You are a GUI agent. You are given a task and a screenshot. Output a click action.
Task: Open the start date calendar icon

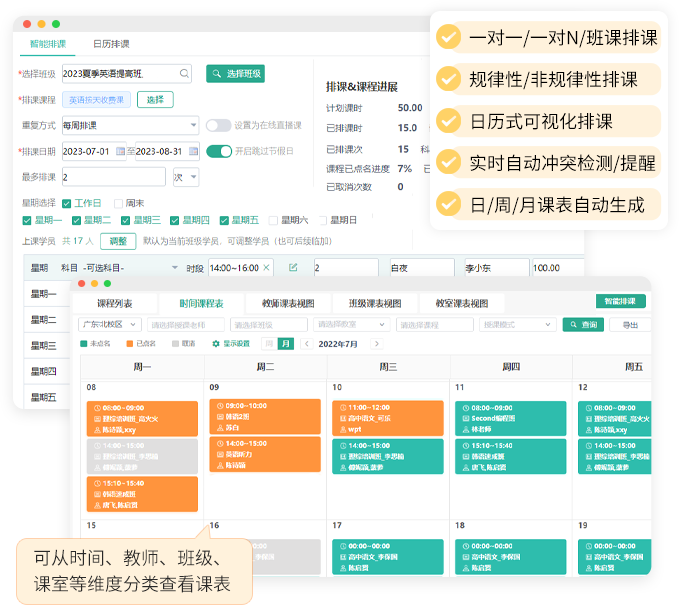point(119,152)
